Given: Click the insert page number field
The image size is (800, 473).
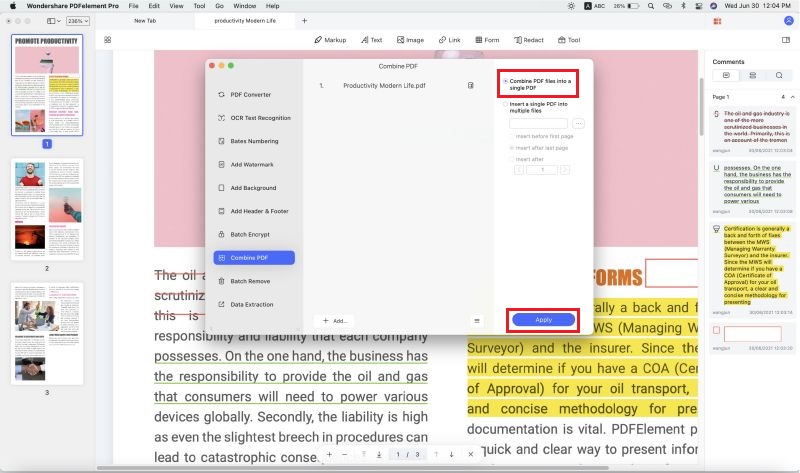Looking at the screenshot, I should pos(542,170).
